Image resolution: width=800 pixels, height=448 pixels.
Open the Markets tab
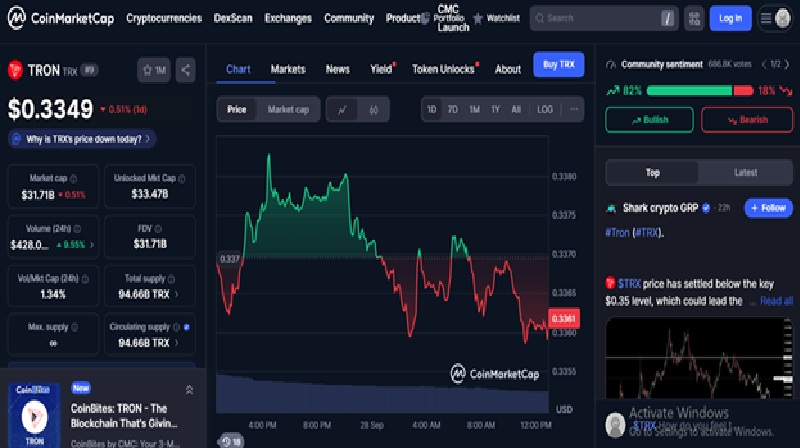tap(288, 69)
